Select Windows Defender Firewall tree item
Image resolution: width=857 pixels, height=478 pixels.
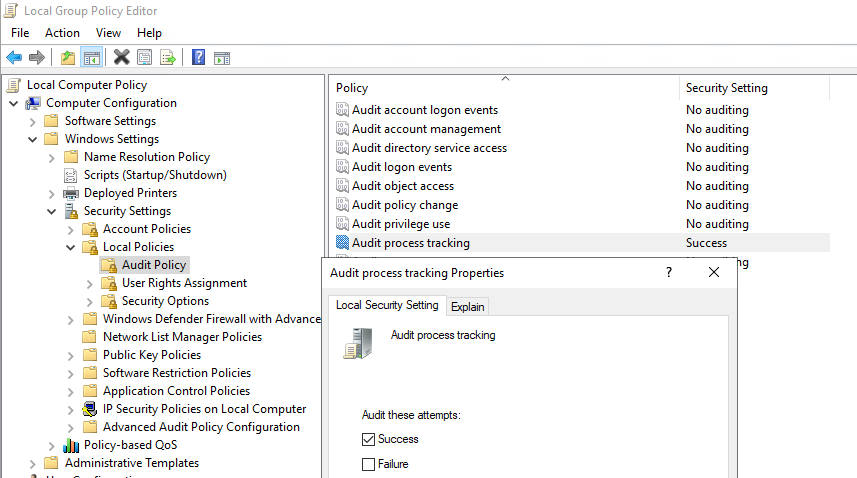[x=212, y=319]
